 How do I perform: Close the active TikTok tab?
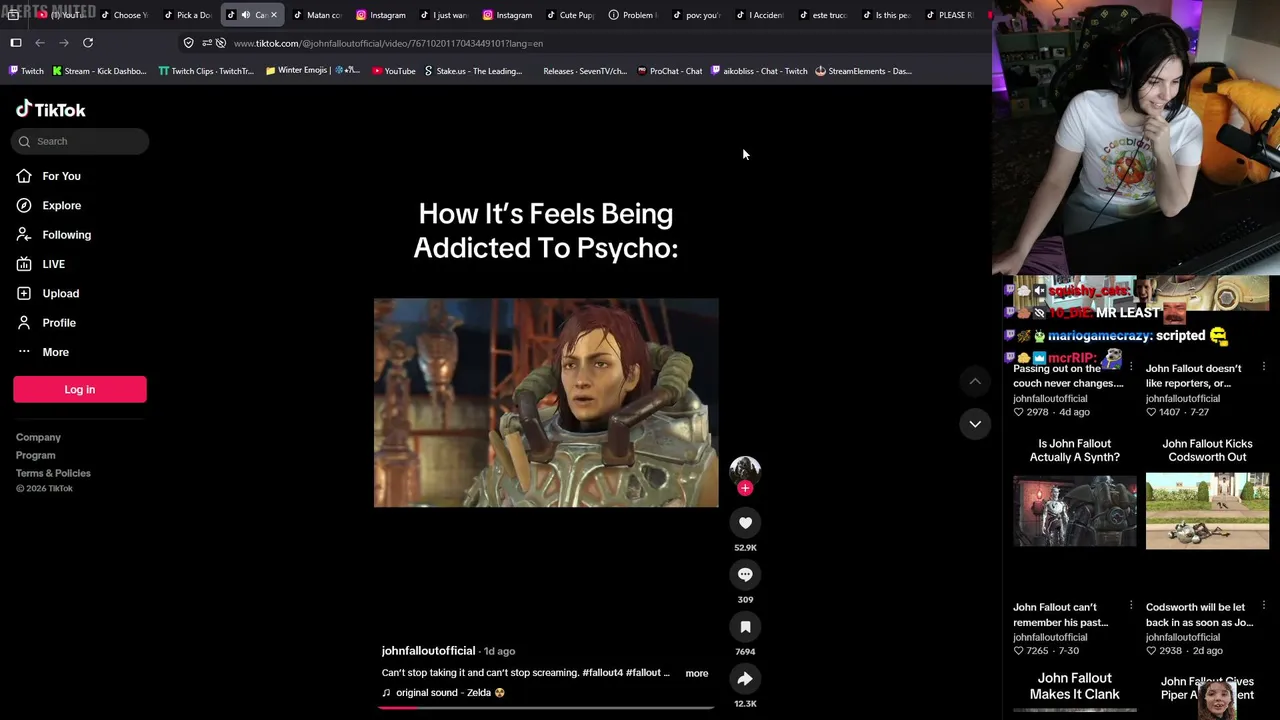[273, 15]
